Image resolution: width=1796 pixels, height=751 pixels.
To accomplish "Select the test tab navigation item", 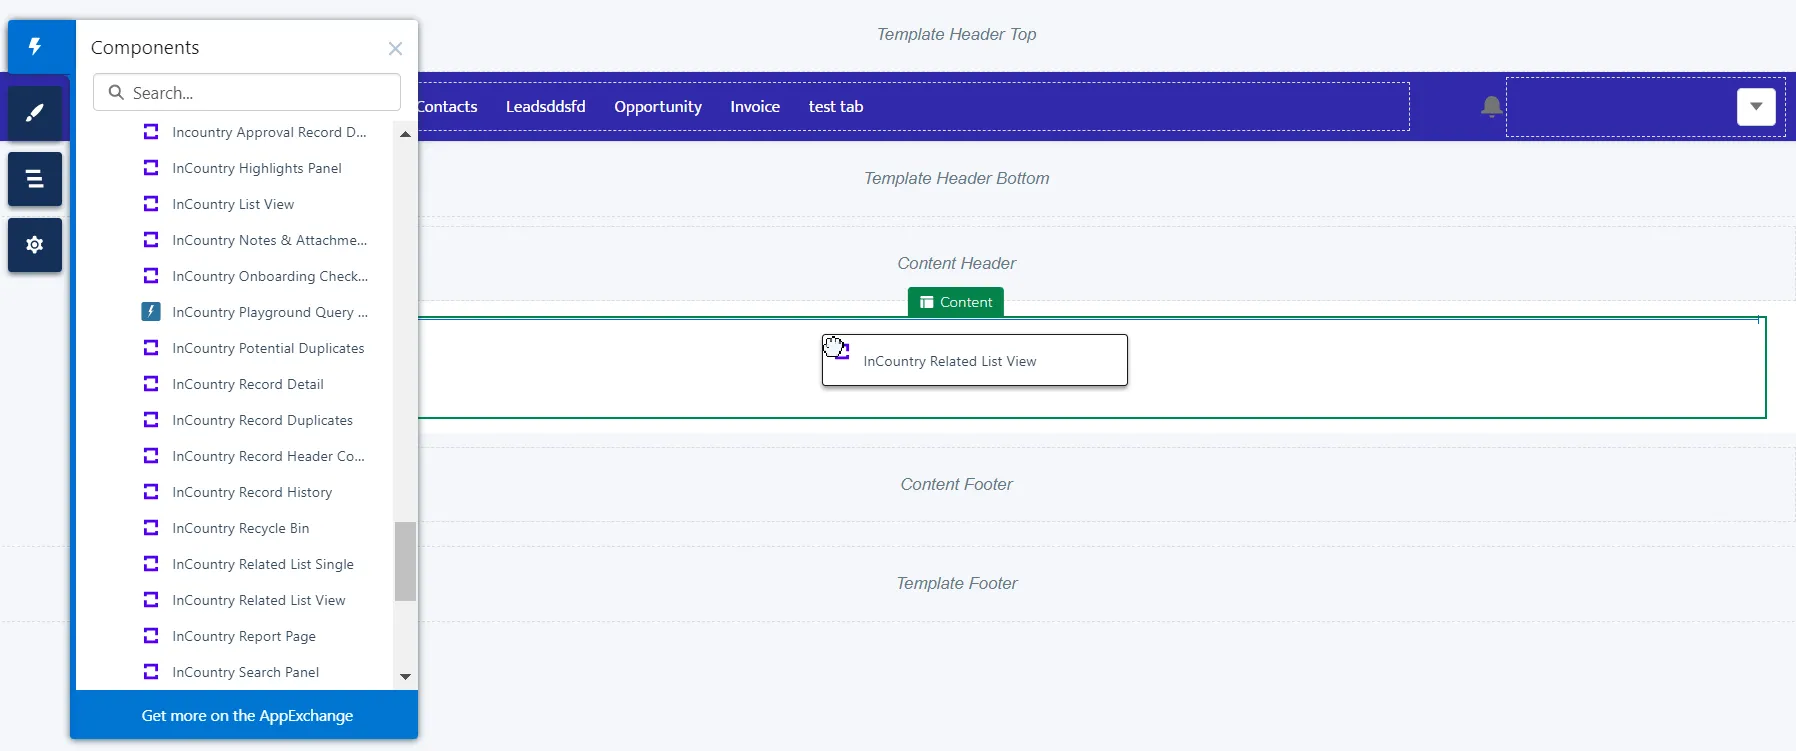I will (x=835, y=107).
